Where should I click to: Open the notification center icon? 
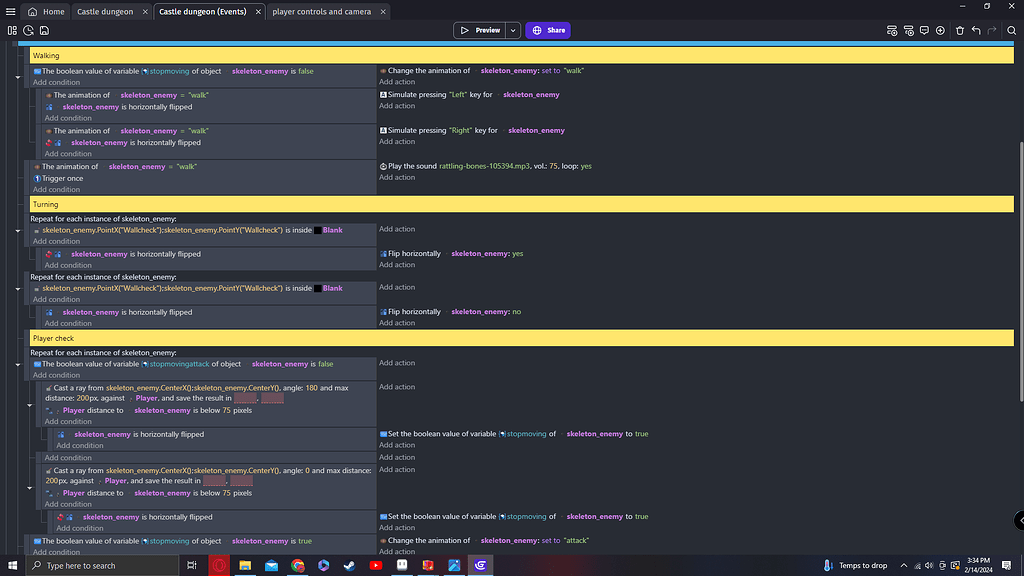click(1006, 566)
